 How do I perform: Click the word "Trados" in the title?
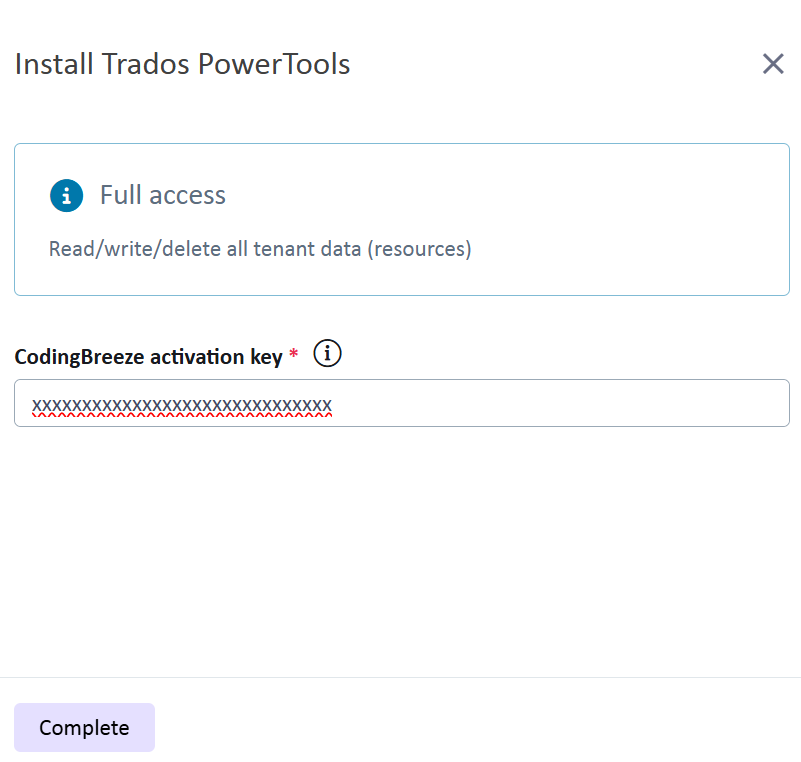(x=146, y=64)
